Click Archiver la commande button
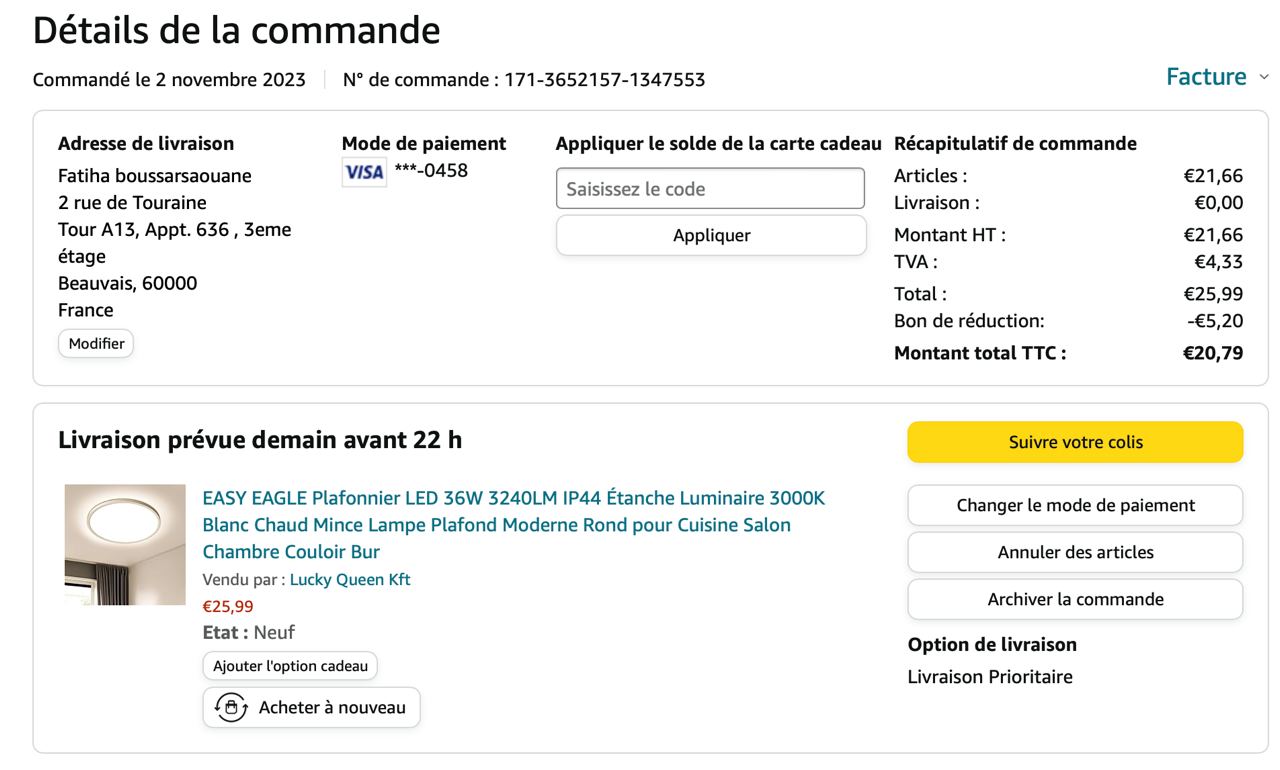The width and height of the screenshot is (1280, 770). (x=1075, y=599)
